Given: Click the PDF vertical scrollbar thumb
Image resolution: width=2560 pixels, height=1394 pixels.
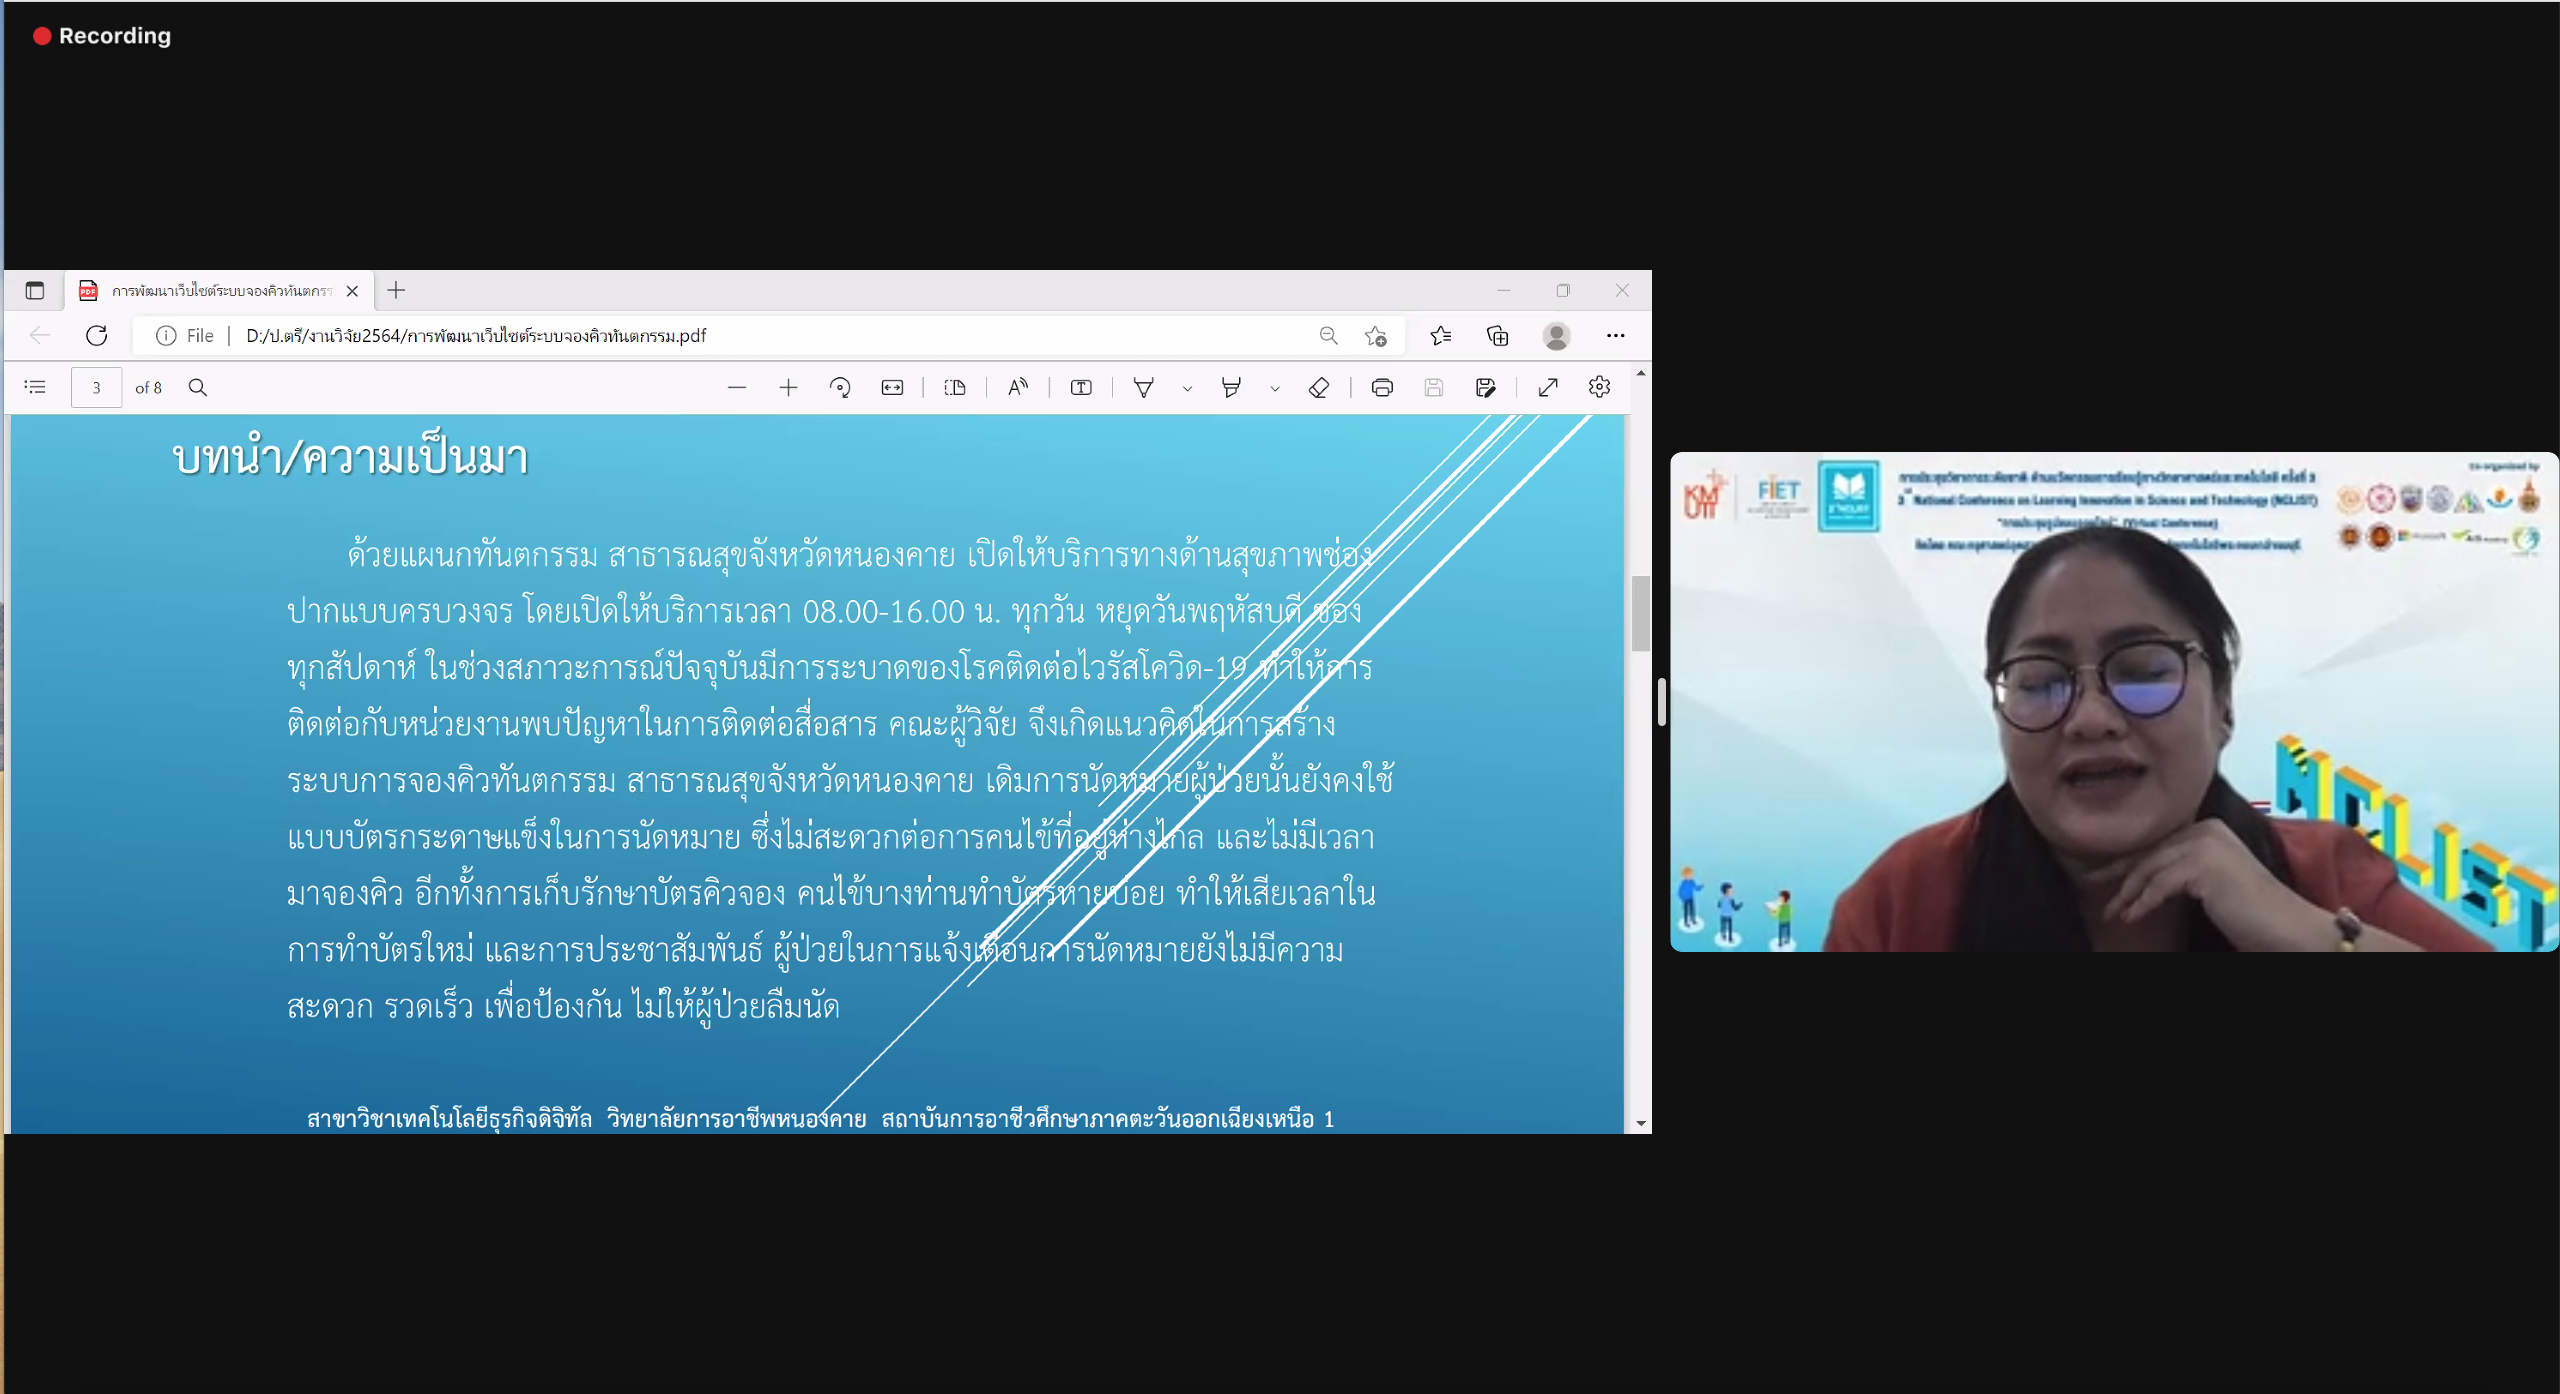Looking at the screenshot, I should point(1640,613).
